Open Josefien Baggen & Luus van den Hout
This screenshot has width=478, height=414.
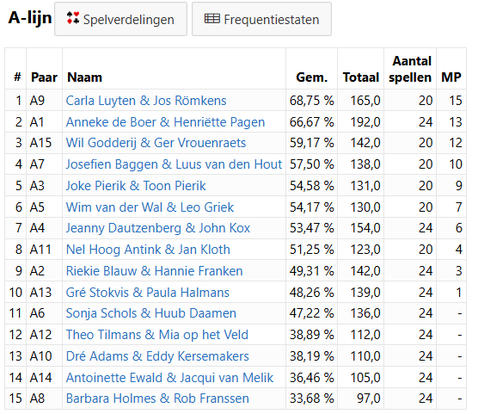[174, 164]
